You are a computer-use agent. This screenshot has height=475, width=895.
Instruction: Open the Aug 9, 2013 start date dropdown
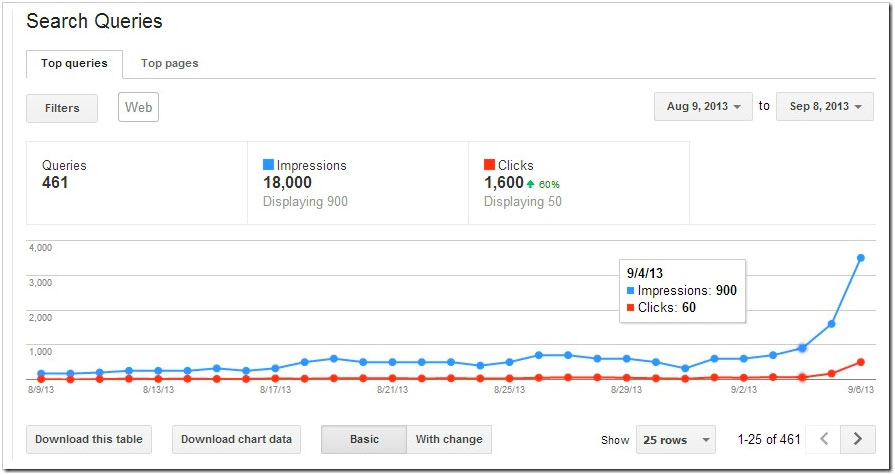pyautogui.click(x=704, y=107)
